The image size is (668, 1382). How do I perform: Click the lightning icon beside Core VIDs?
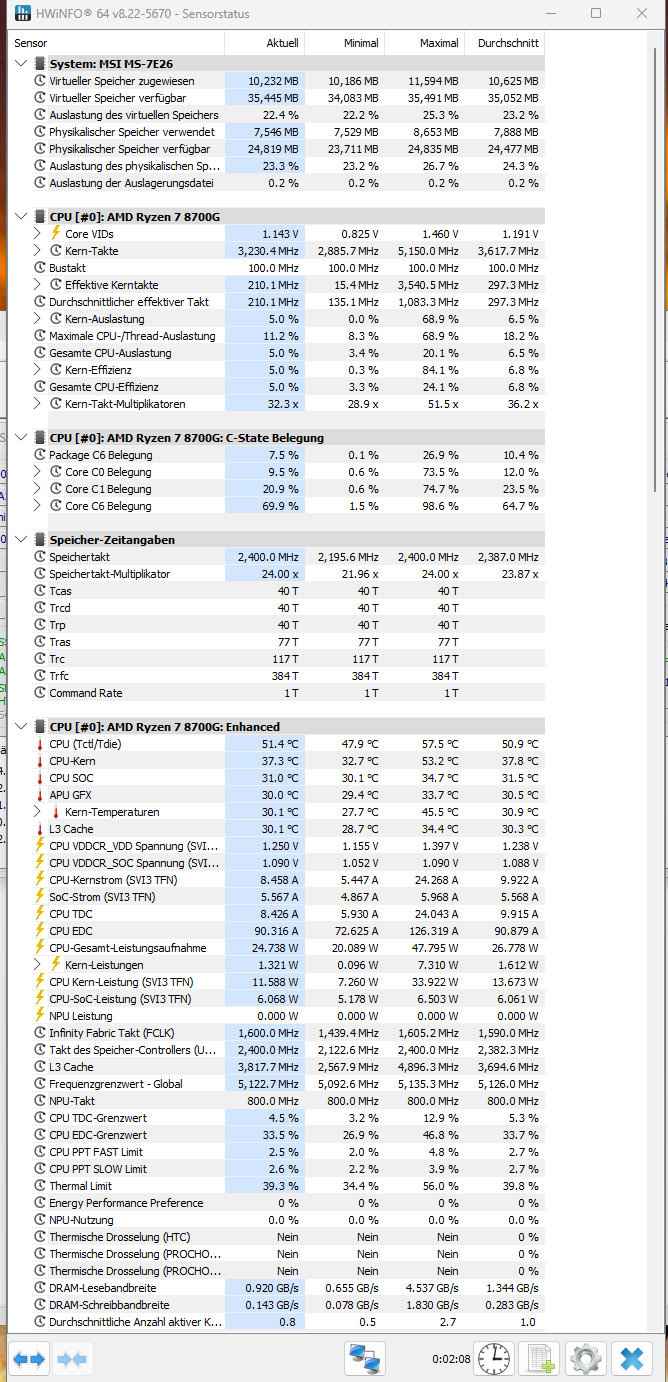click(x=56, y=234)
